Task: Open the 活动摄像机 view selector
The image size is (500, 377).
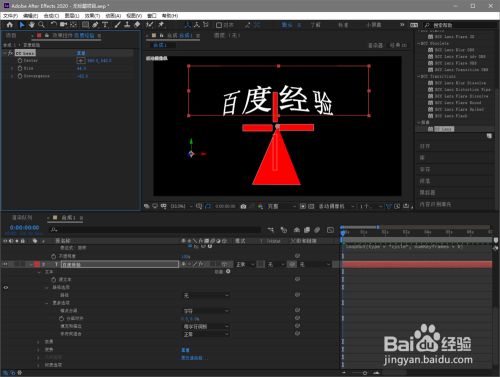Action: pyautogui.click(x=335, y=207)
